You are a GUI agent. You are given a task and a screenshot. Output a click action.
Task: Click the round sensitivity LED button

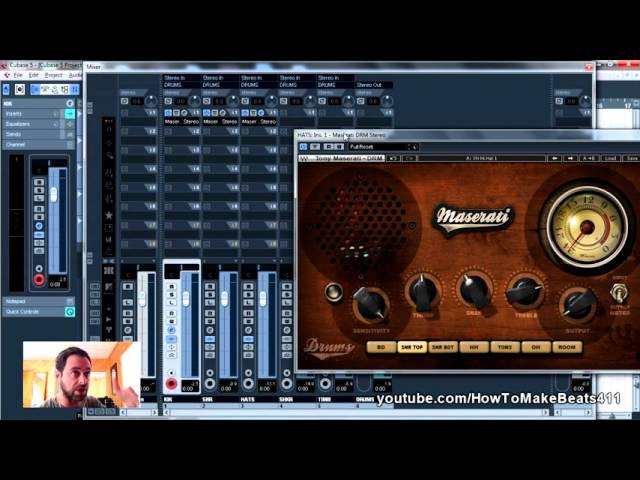click(334, 292)
